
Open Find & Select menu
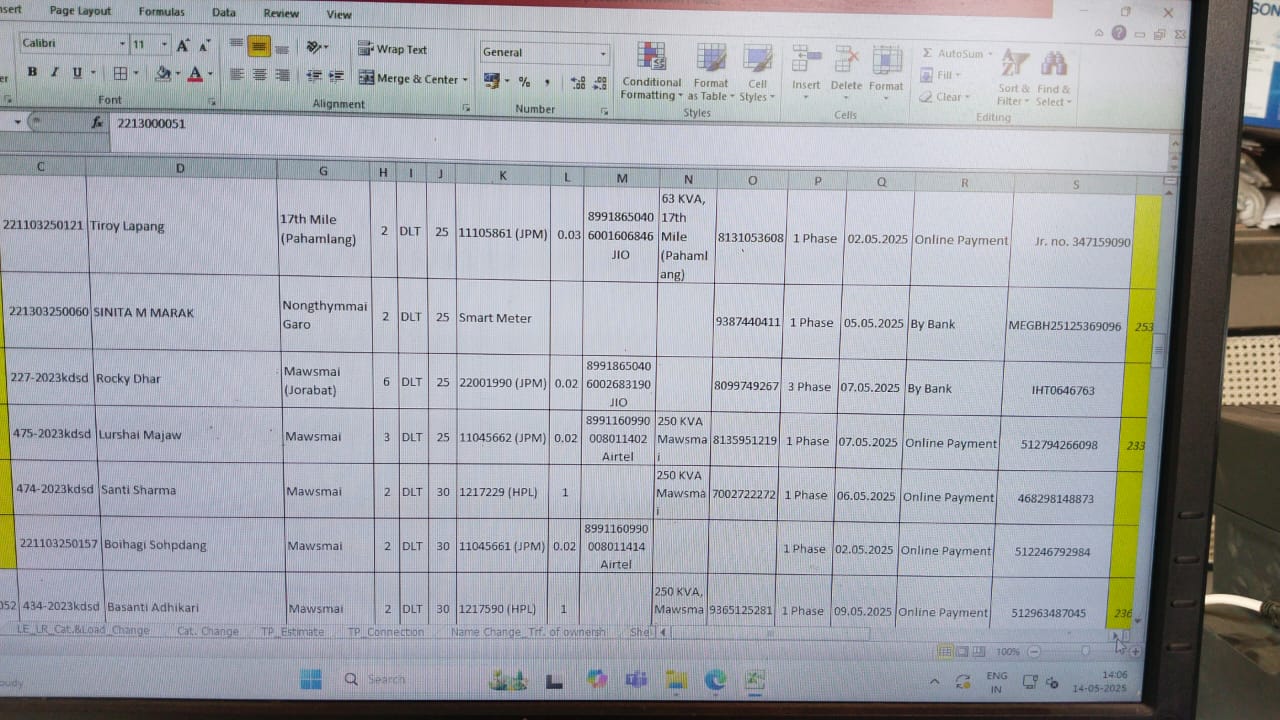pos(1052,78)
